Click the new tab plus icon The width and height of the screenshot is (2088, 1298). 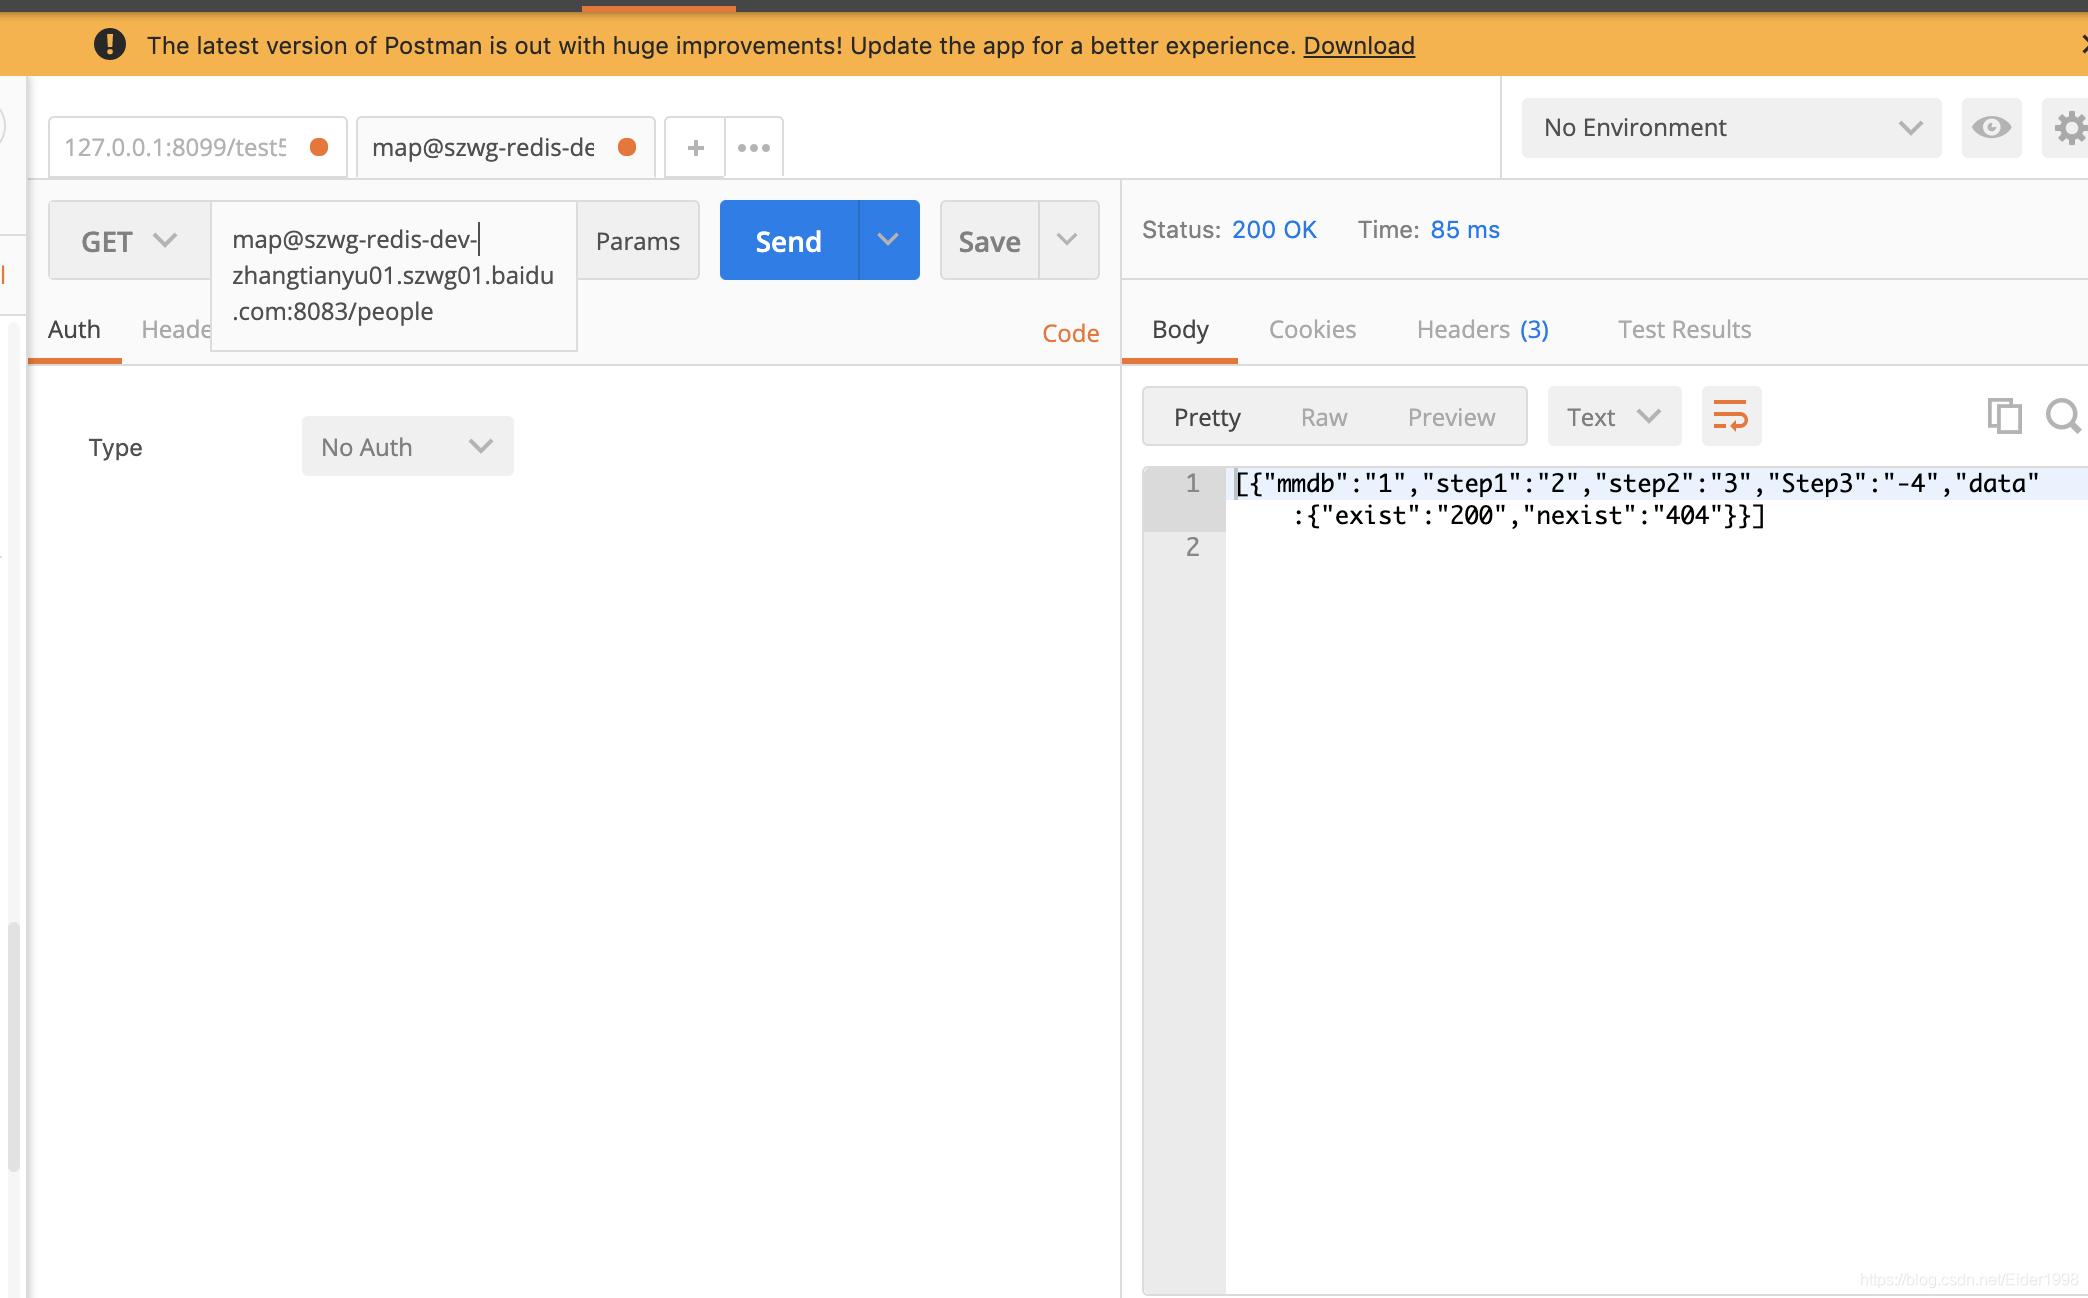(695, 148)
